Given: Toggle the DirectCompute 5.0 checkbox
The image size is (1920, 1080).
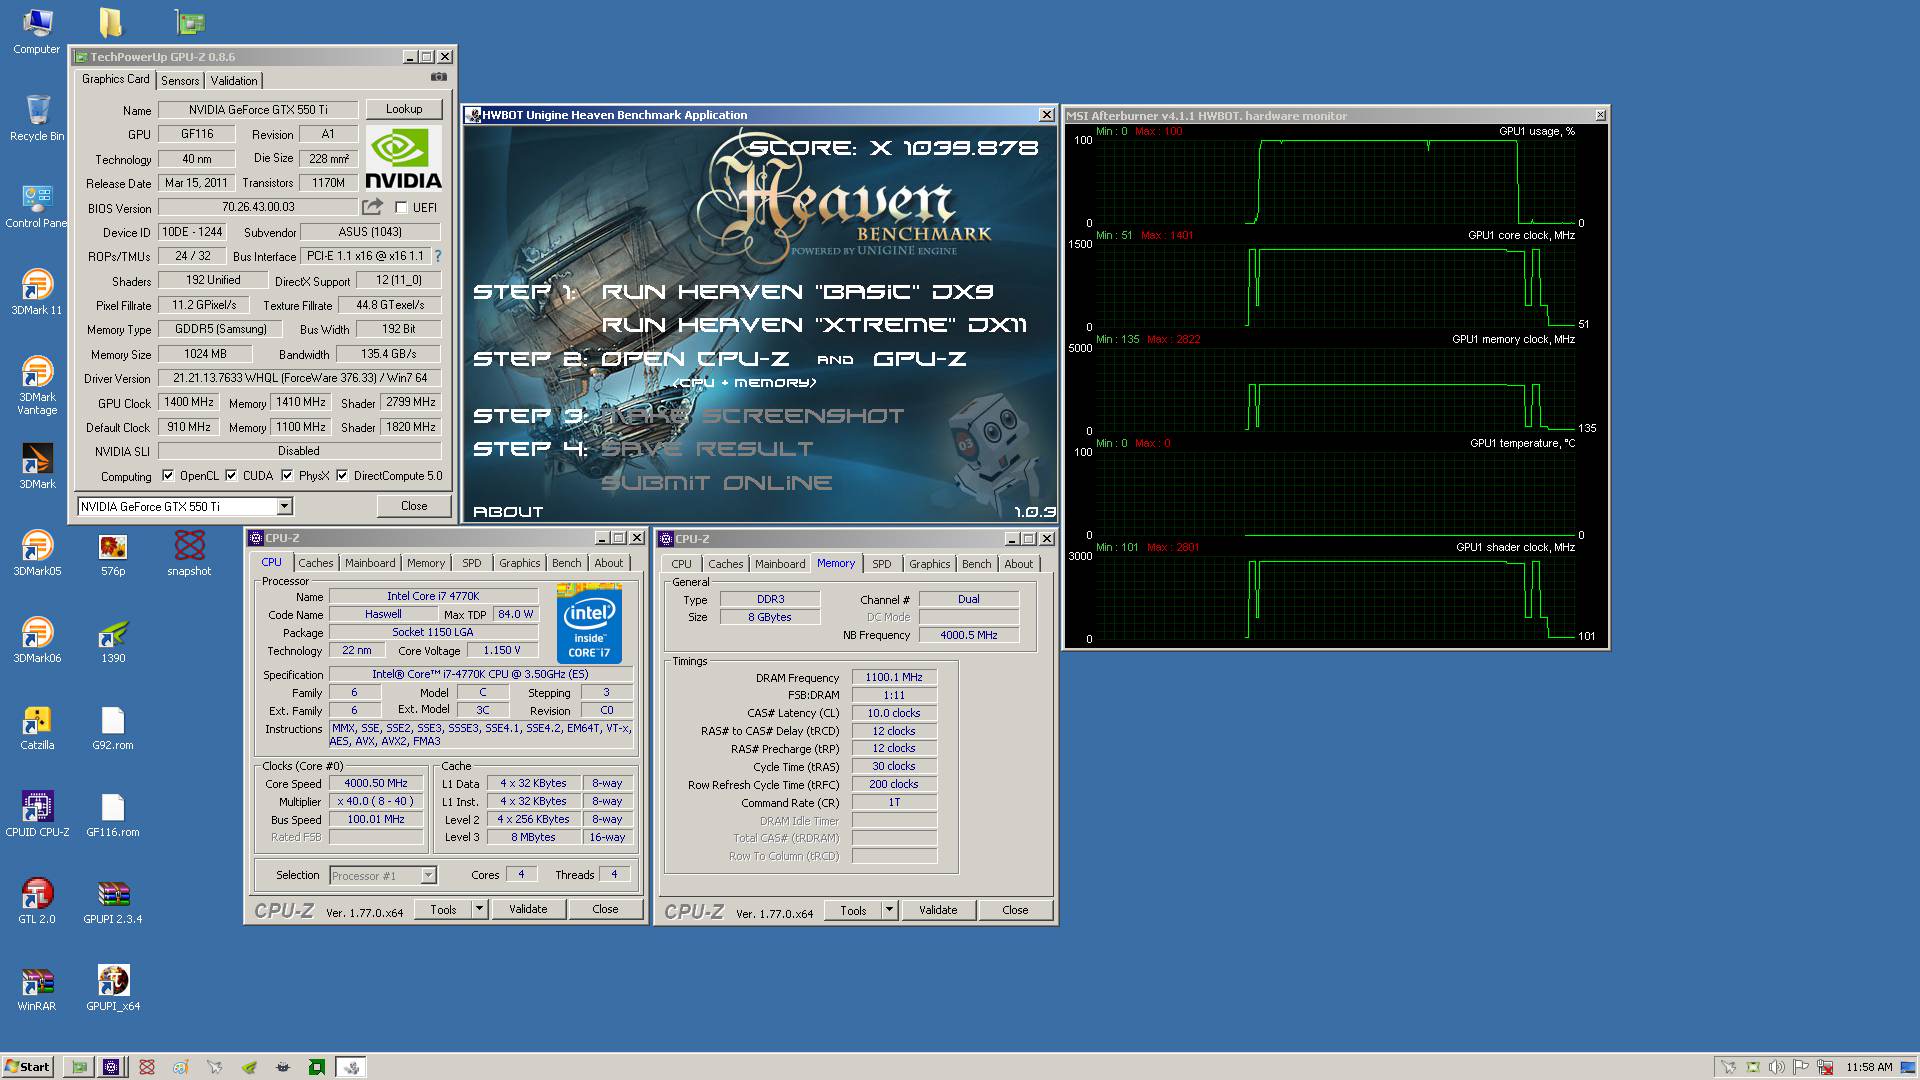Looking at the screenshot, I should tap(342, 475).
